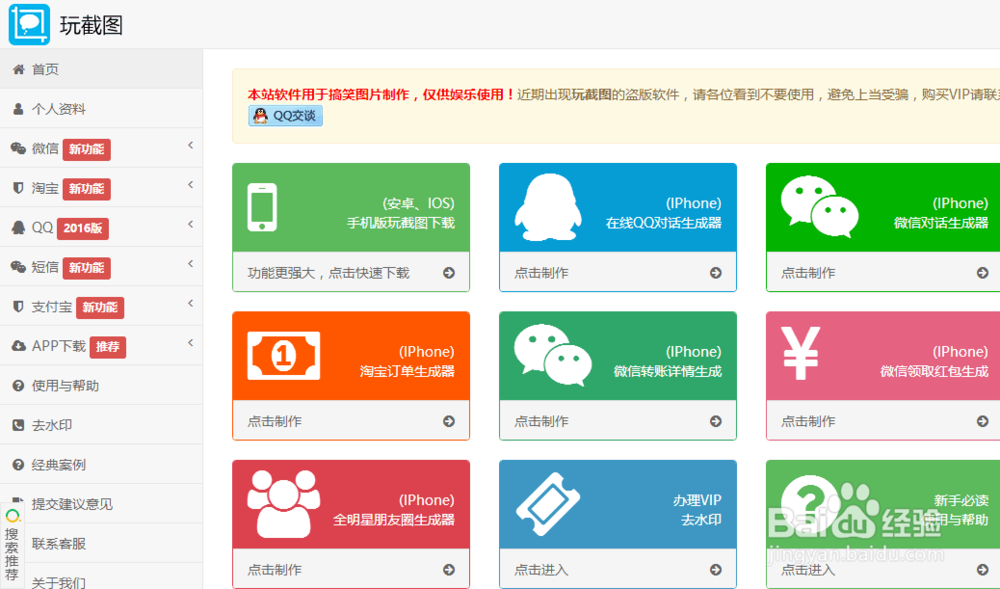1000x589 pixels.
Task: Open the 首页 sidebar item
Action: [x=101, y=69]
